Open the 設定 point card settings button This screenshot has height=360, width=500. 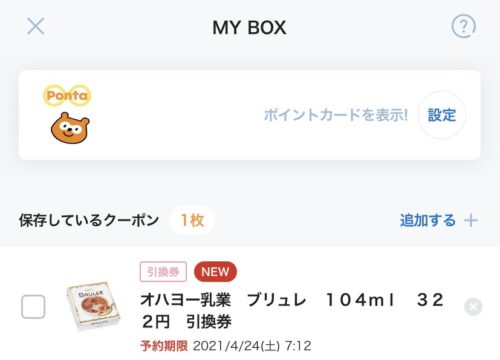click(442, 115)
